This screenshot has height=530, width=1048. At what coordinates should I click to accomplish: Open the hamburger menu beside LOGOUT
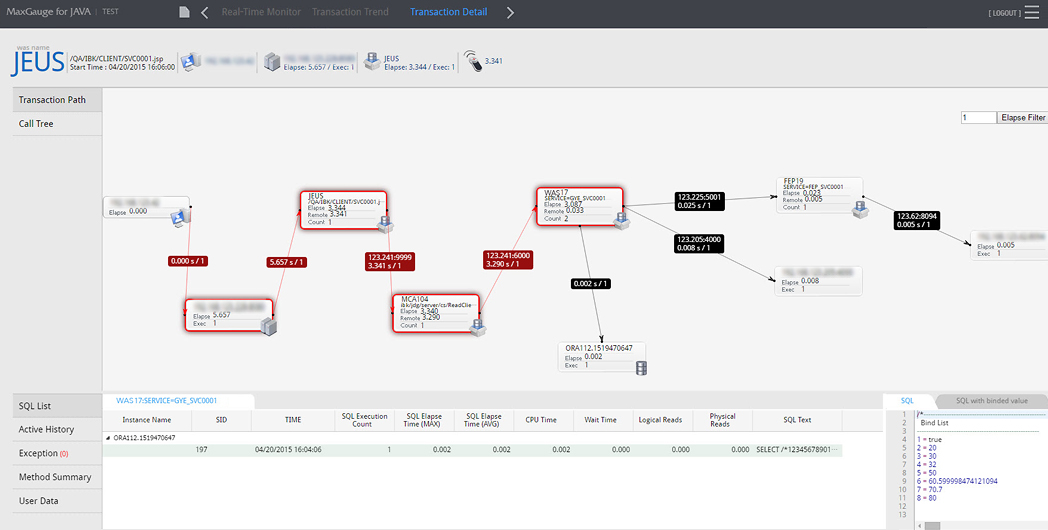(1033, 12)
